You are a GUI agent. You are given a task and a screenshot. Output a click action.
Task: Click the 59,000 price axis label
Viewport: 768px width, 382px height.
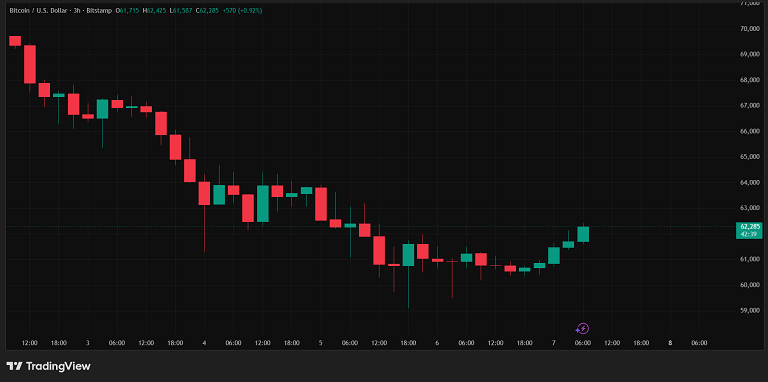click(750, 310)
